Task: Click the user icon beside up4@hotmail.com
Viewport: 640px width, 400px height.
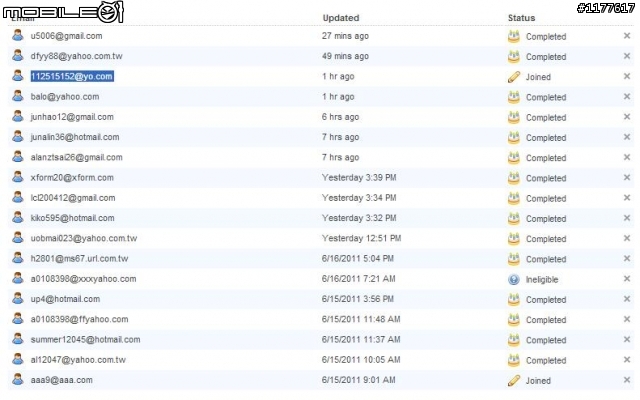Action: [x=18, y=298]
